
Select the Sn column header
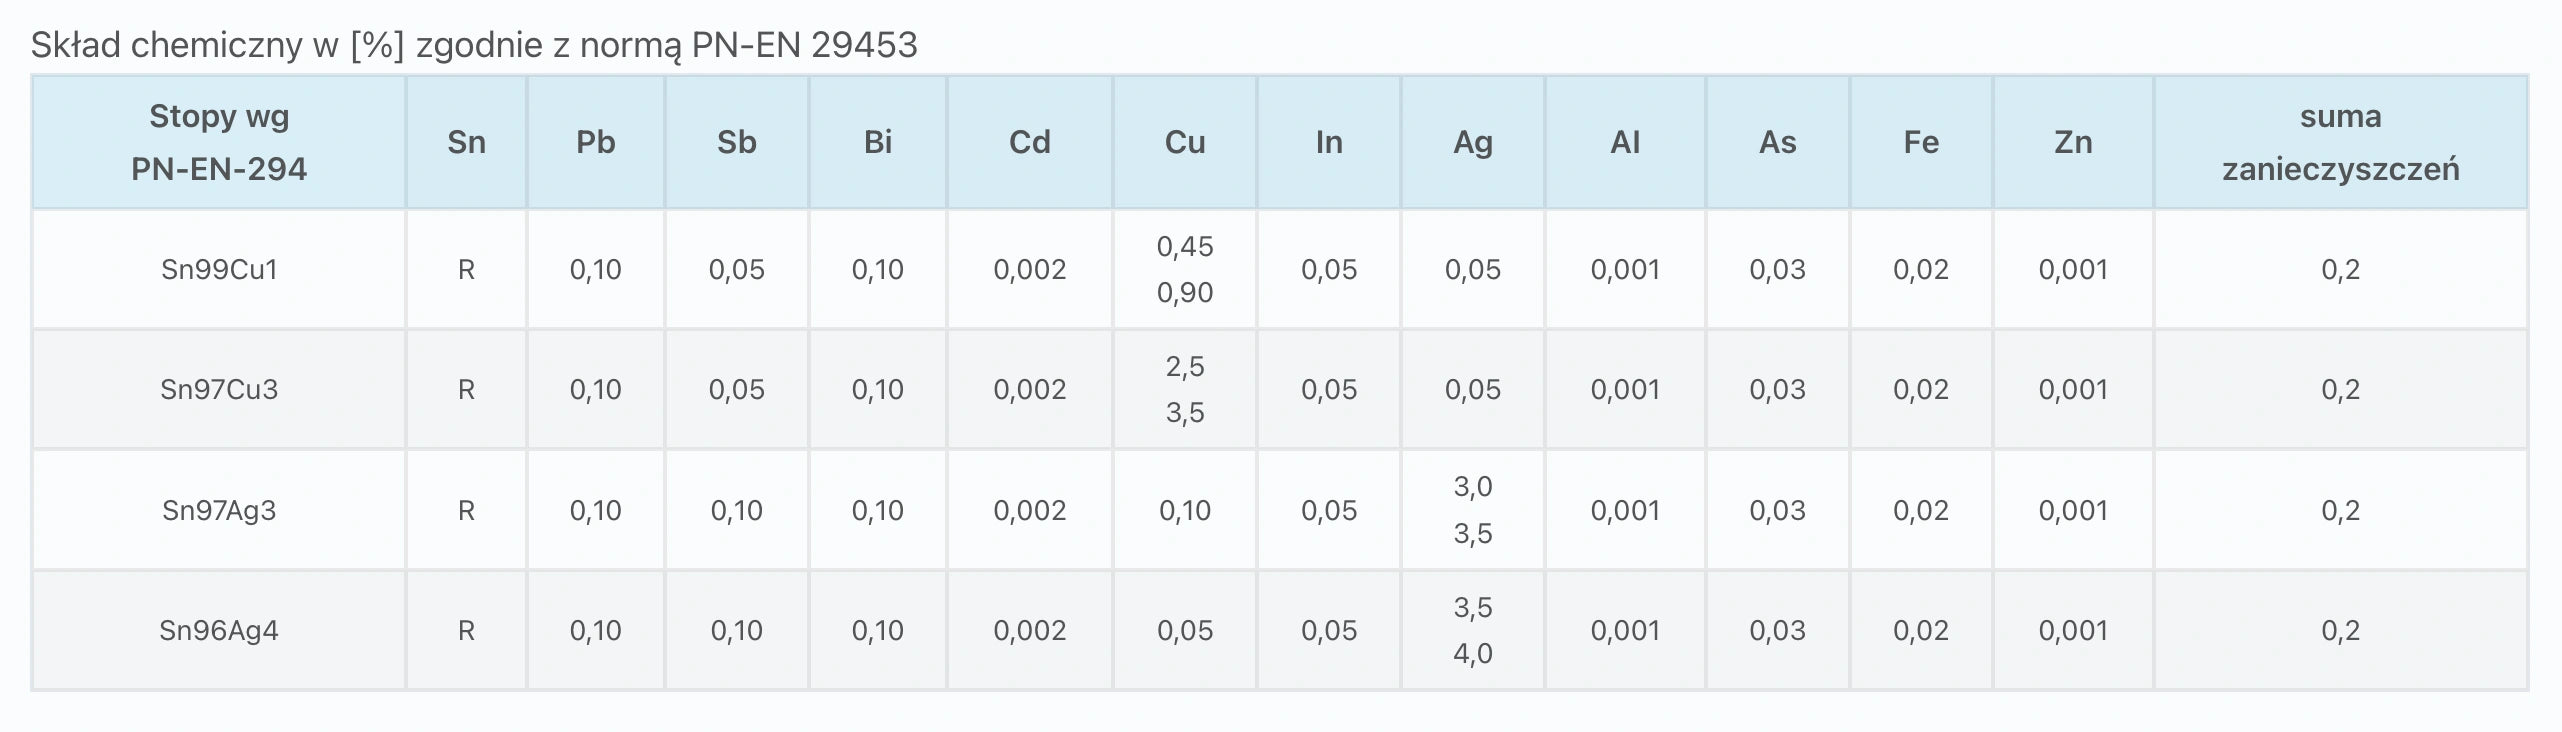point(466,142)
